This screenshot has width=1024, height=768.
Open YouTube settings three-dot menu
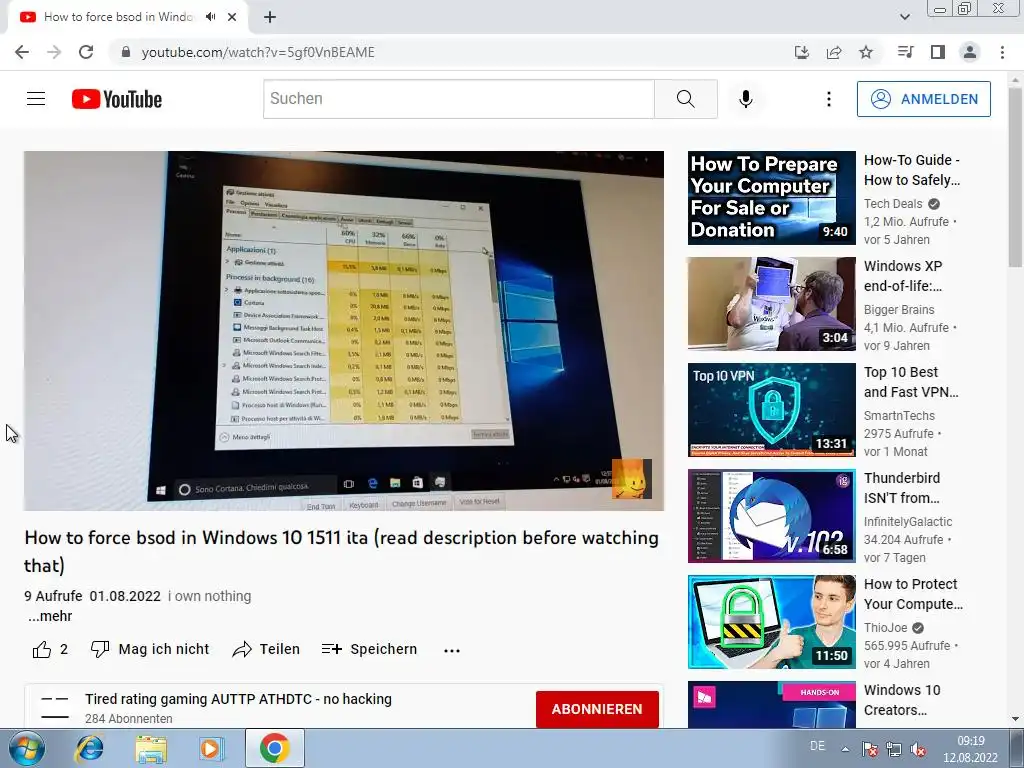click(829, 99)
